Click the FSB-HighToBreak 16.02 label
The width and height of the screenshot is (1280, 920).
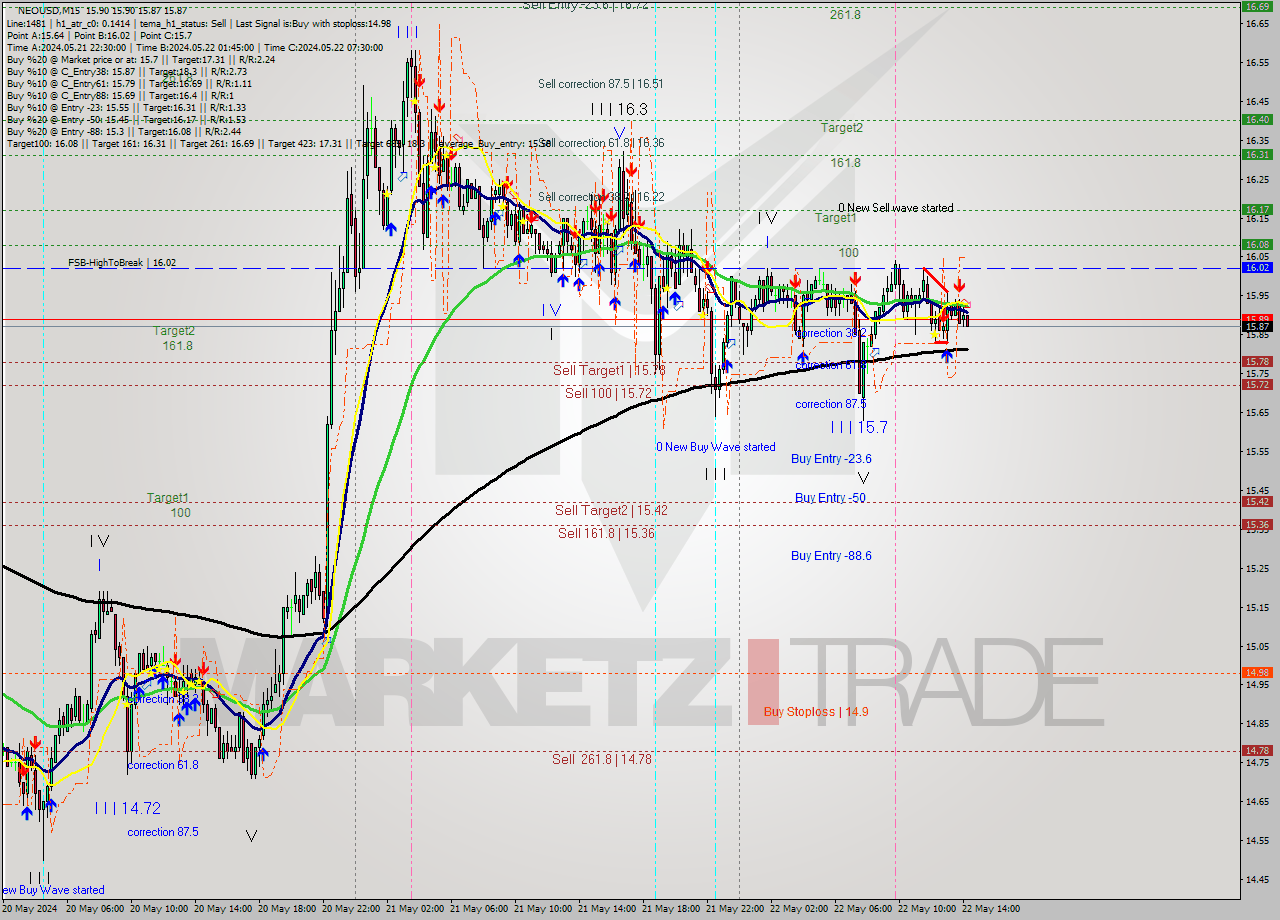122,263
